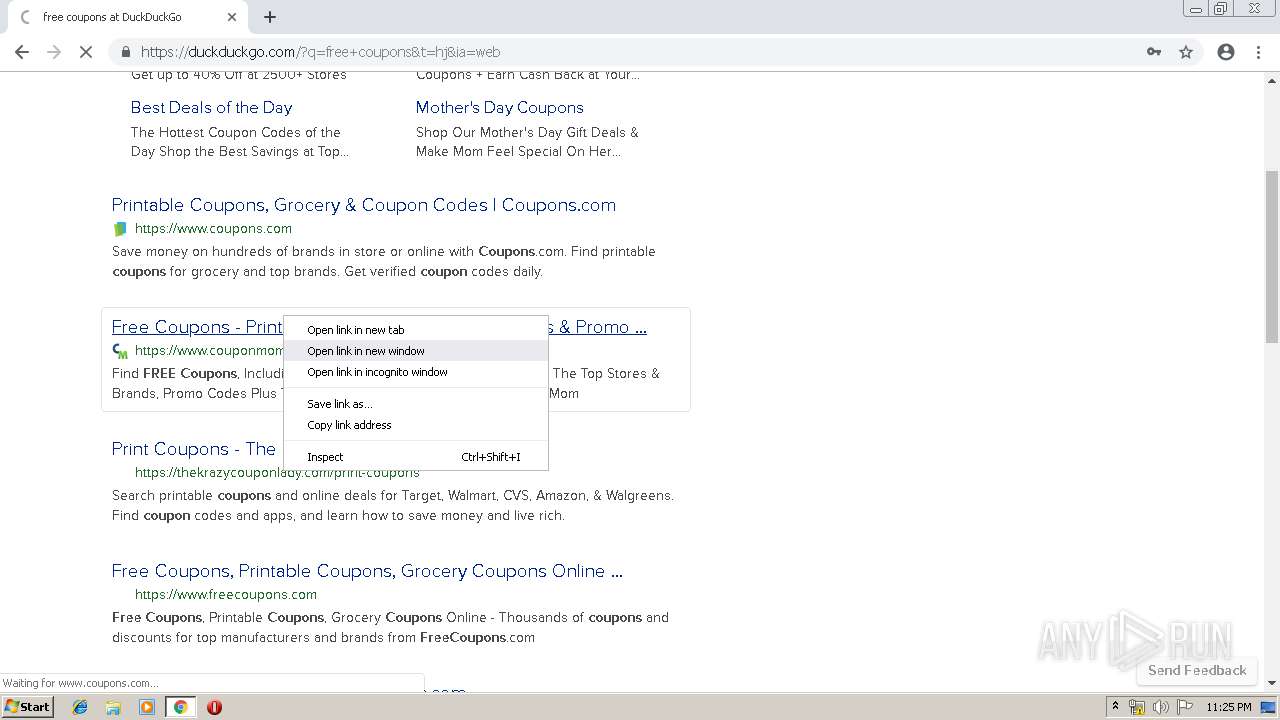Click thekrazycouponlady.com result URL
Screen dimensions: 1280x720
tap(277, 472)
